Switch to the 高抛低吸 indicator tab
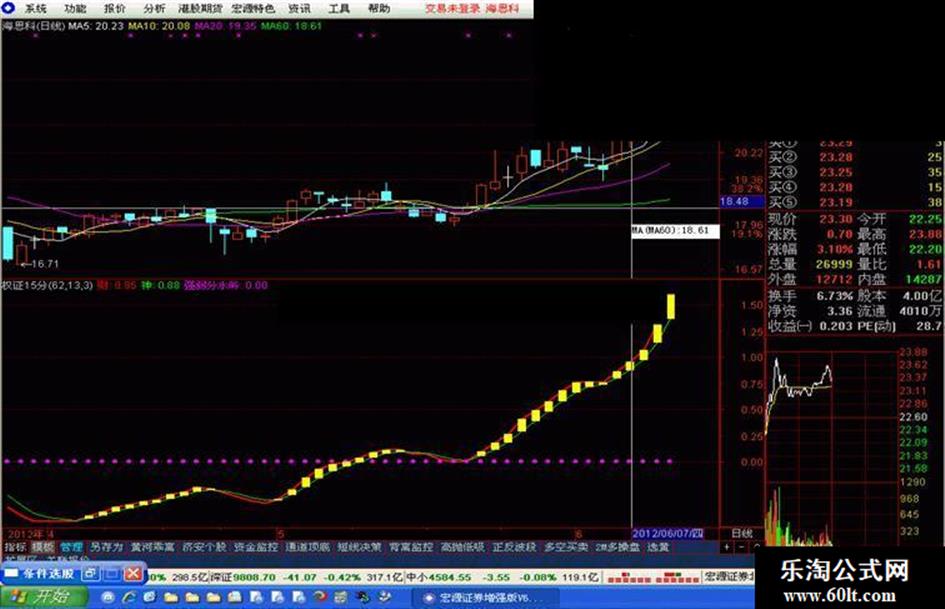Screen dimensions: 945x609 click(462, 547)
